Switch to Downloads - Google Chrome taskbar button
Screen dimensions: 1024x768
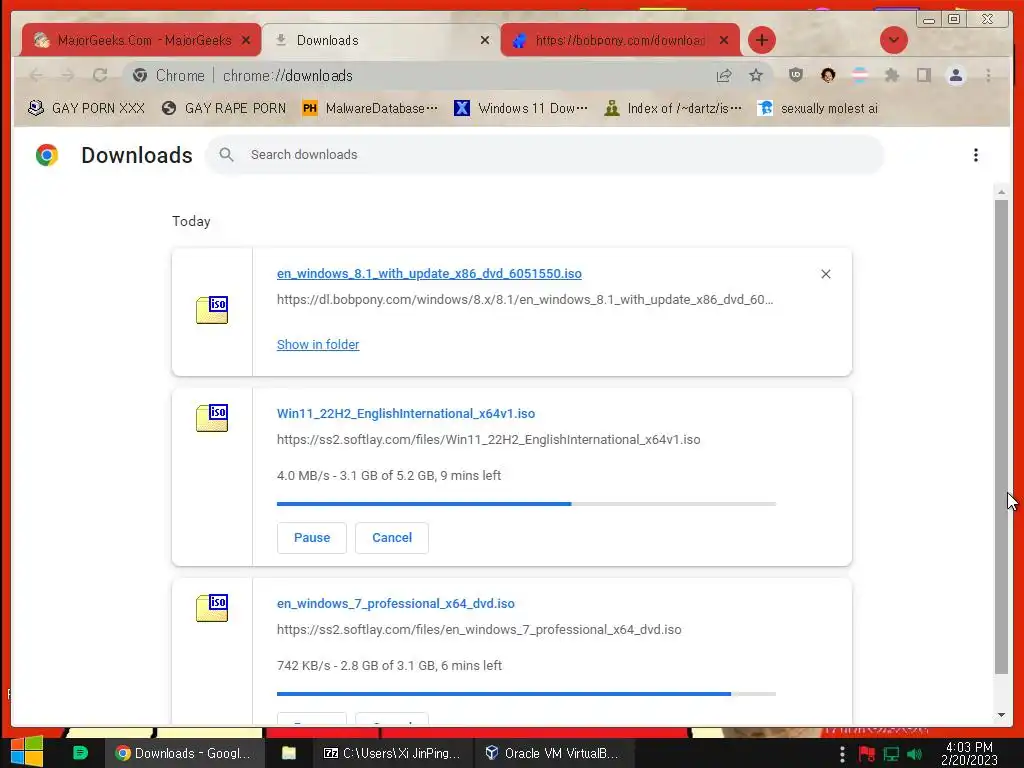185,753
